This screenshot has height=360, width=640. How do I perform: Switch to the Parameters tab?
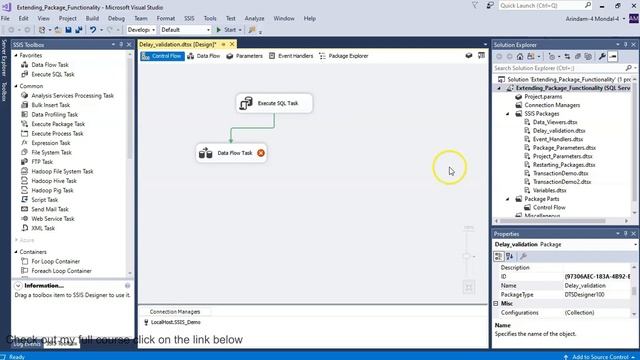[x=244, y=56]
